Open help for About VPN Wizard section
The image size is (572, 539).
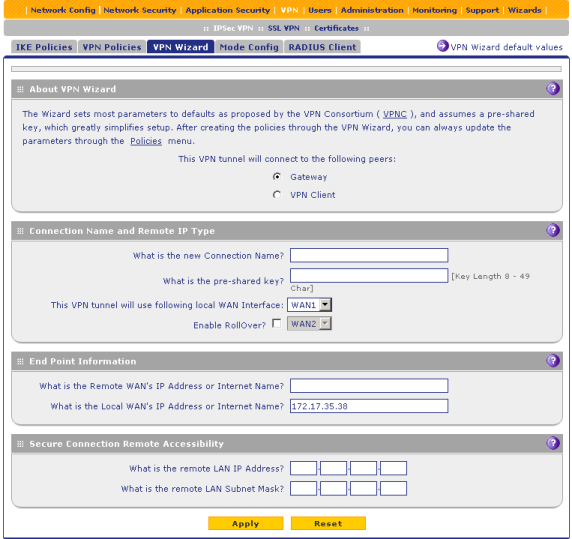553,89
